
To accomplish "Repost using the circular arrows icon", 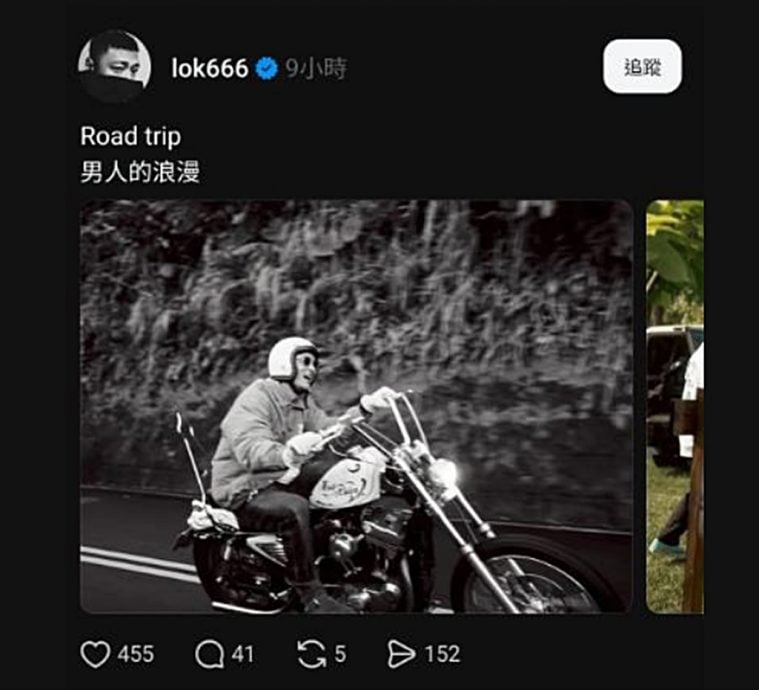I will tap(311, 654).
